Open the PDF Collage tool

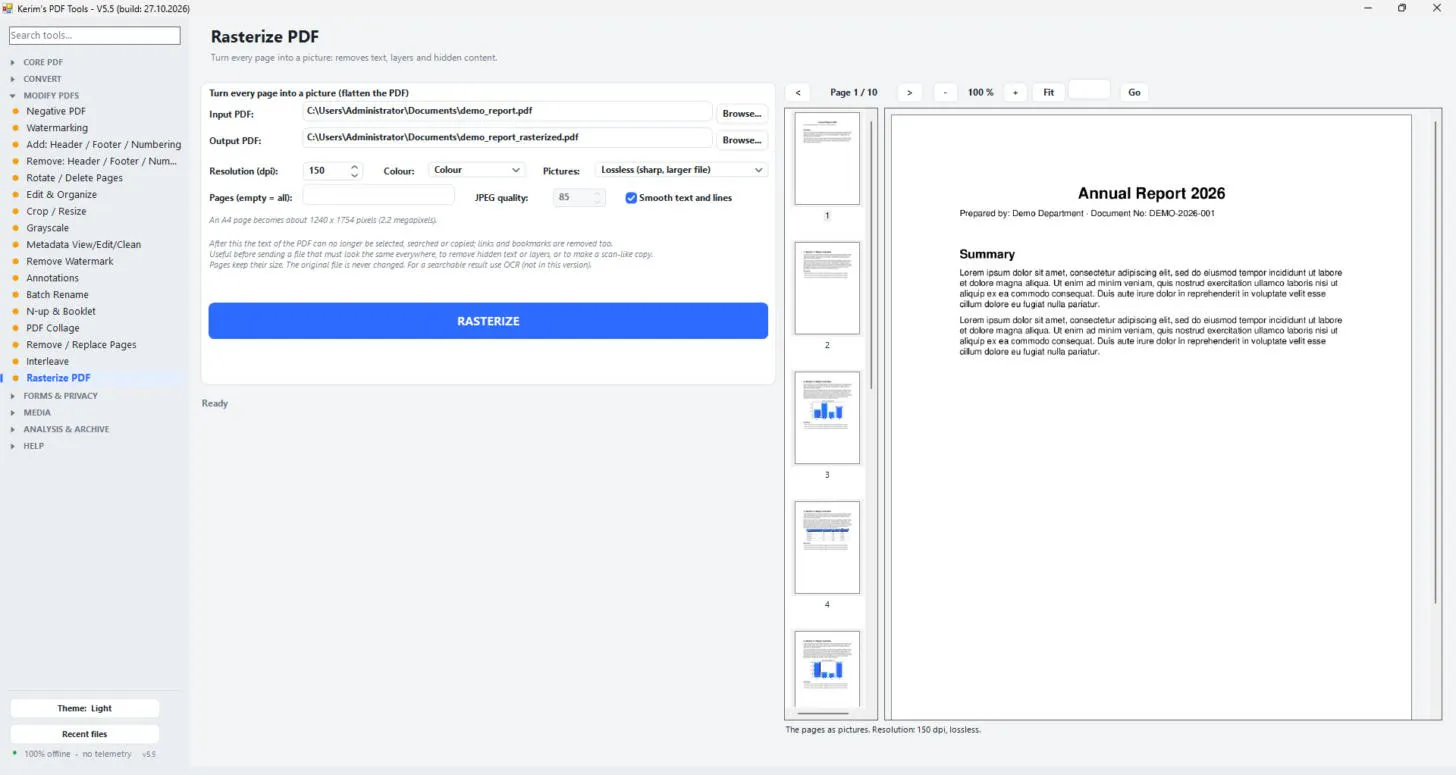53,328
